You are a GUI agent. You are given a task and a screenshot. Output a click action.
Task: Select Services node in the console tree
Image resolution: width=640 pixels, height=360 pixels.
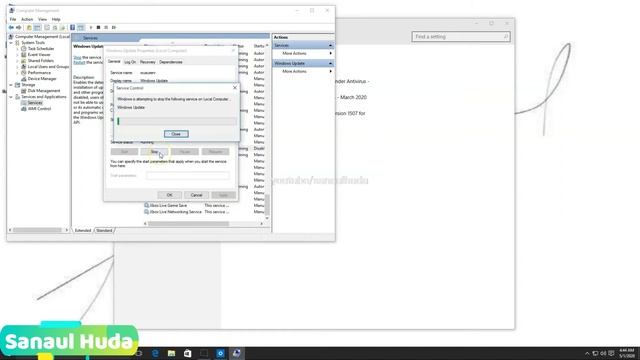35,103
